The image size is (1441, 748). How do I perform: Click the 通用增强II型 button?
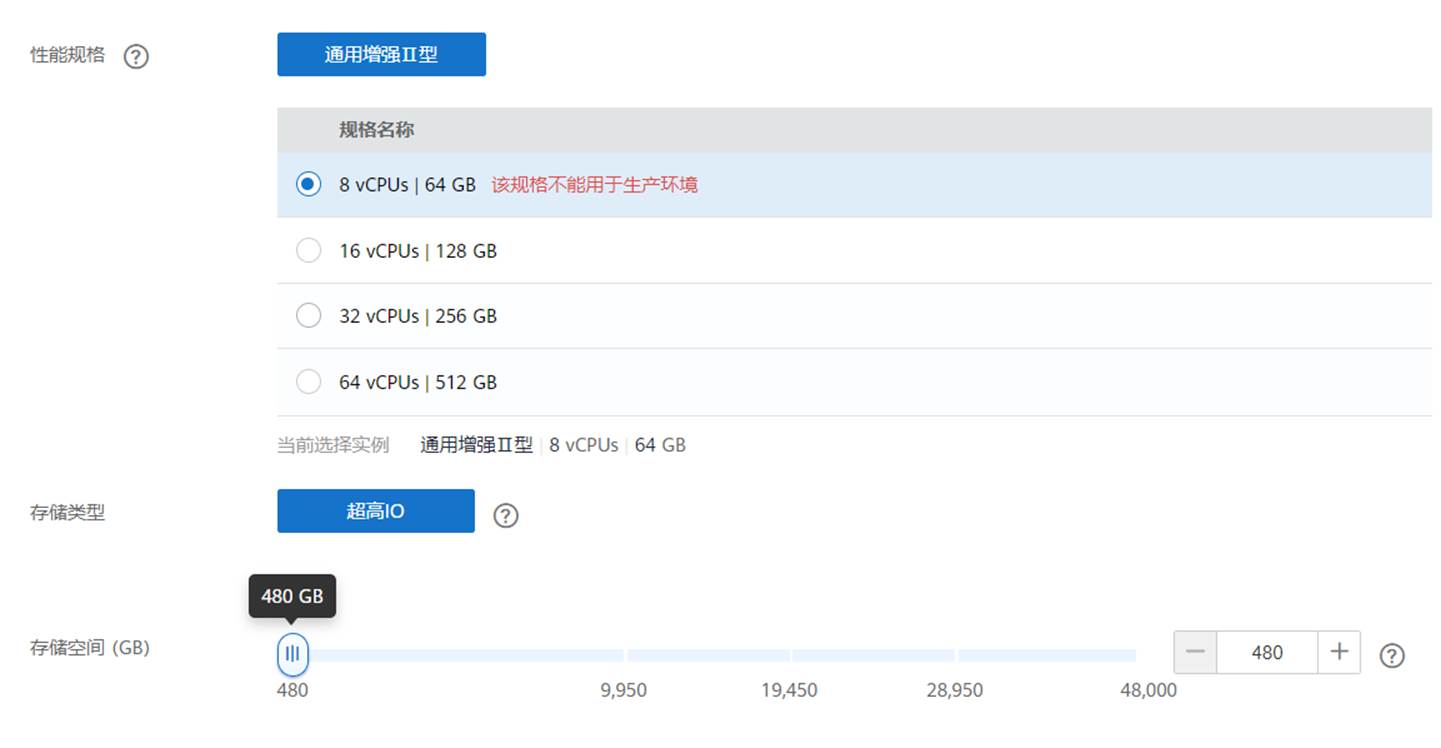[x=381, y=54]
